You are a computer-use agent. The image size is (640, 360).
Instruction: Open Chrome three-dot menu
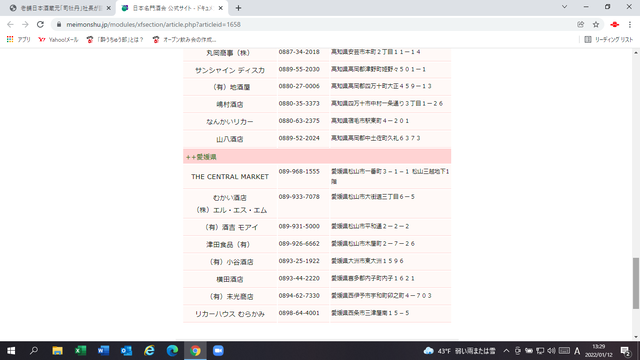630,24
